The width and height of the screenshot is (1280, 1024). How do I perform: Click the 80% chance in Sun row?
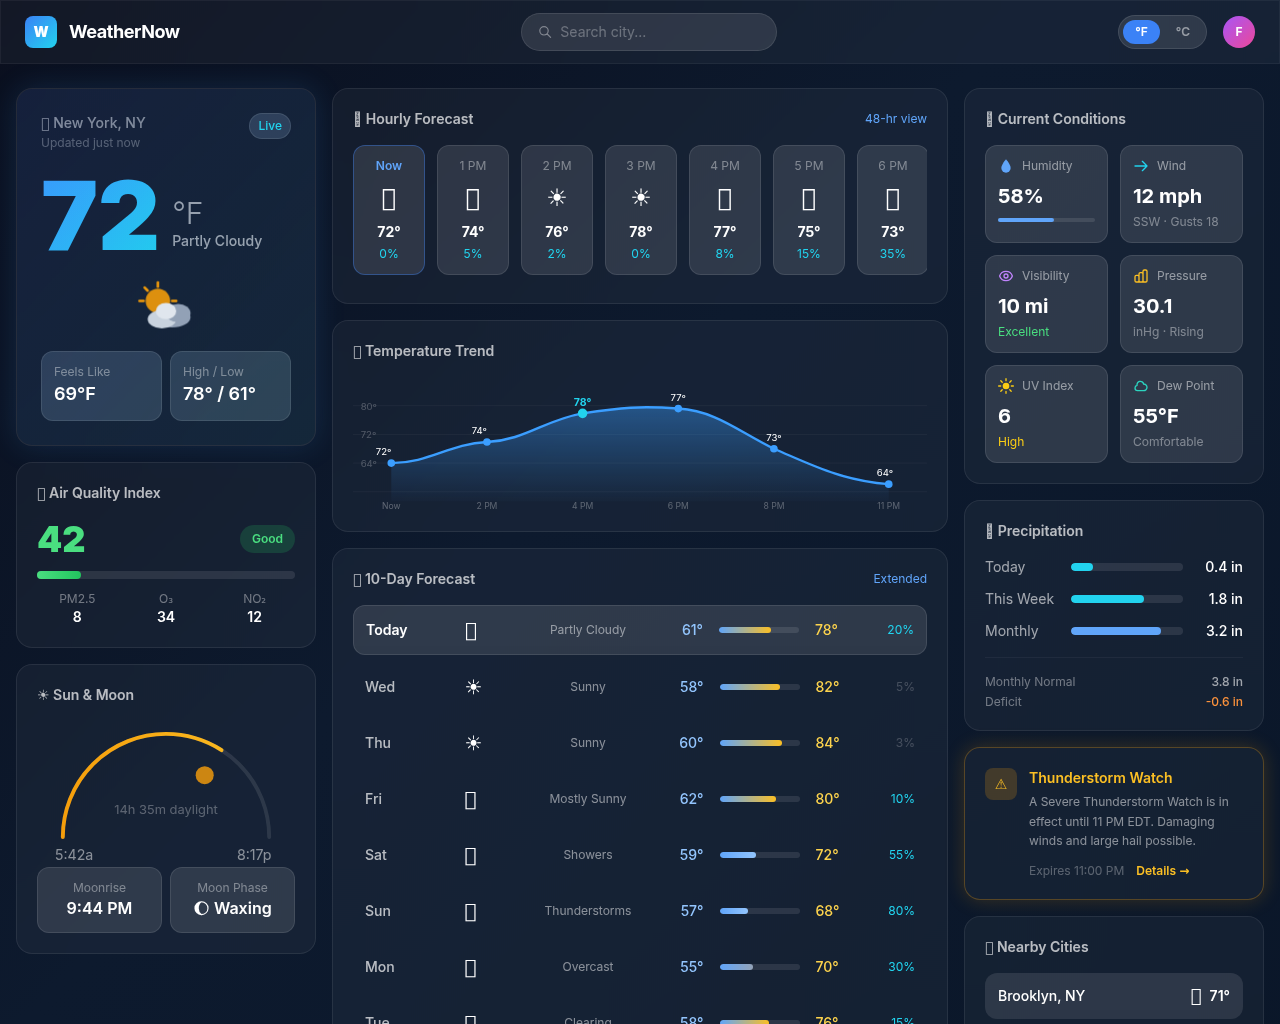901,911
